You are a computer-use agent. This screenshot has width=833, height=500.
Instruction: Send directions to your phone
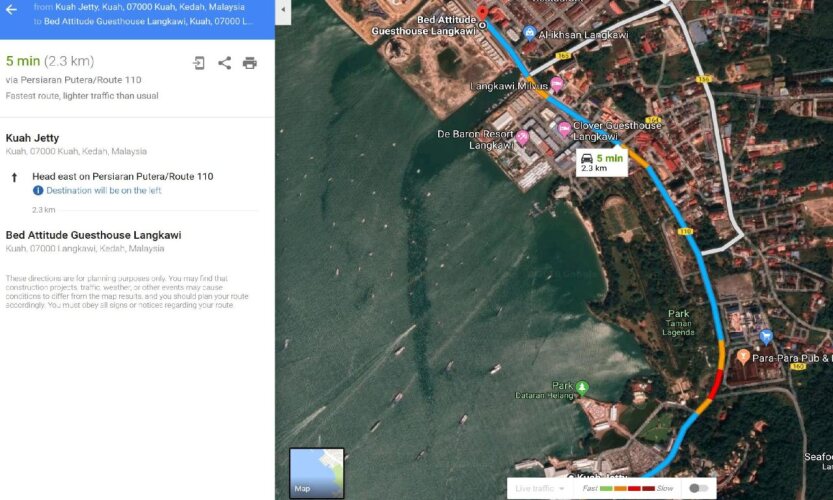click(199, 63)
